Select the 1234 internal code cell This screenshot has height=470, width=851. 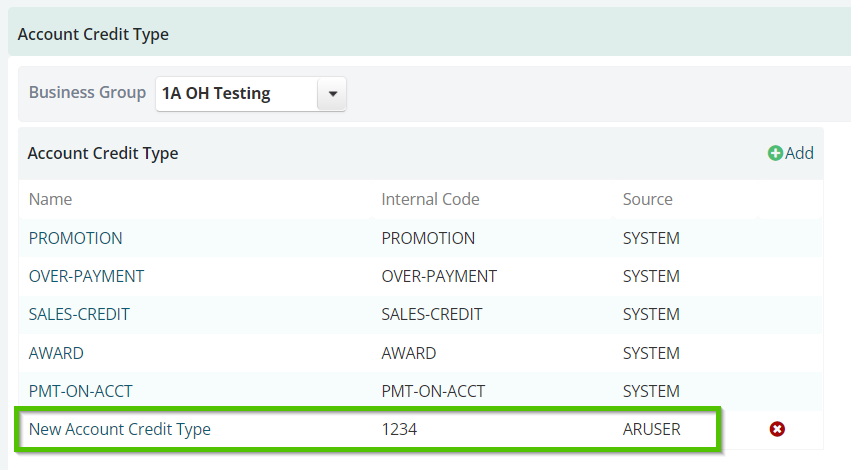pyautogui.click(x=399, y=429)
